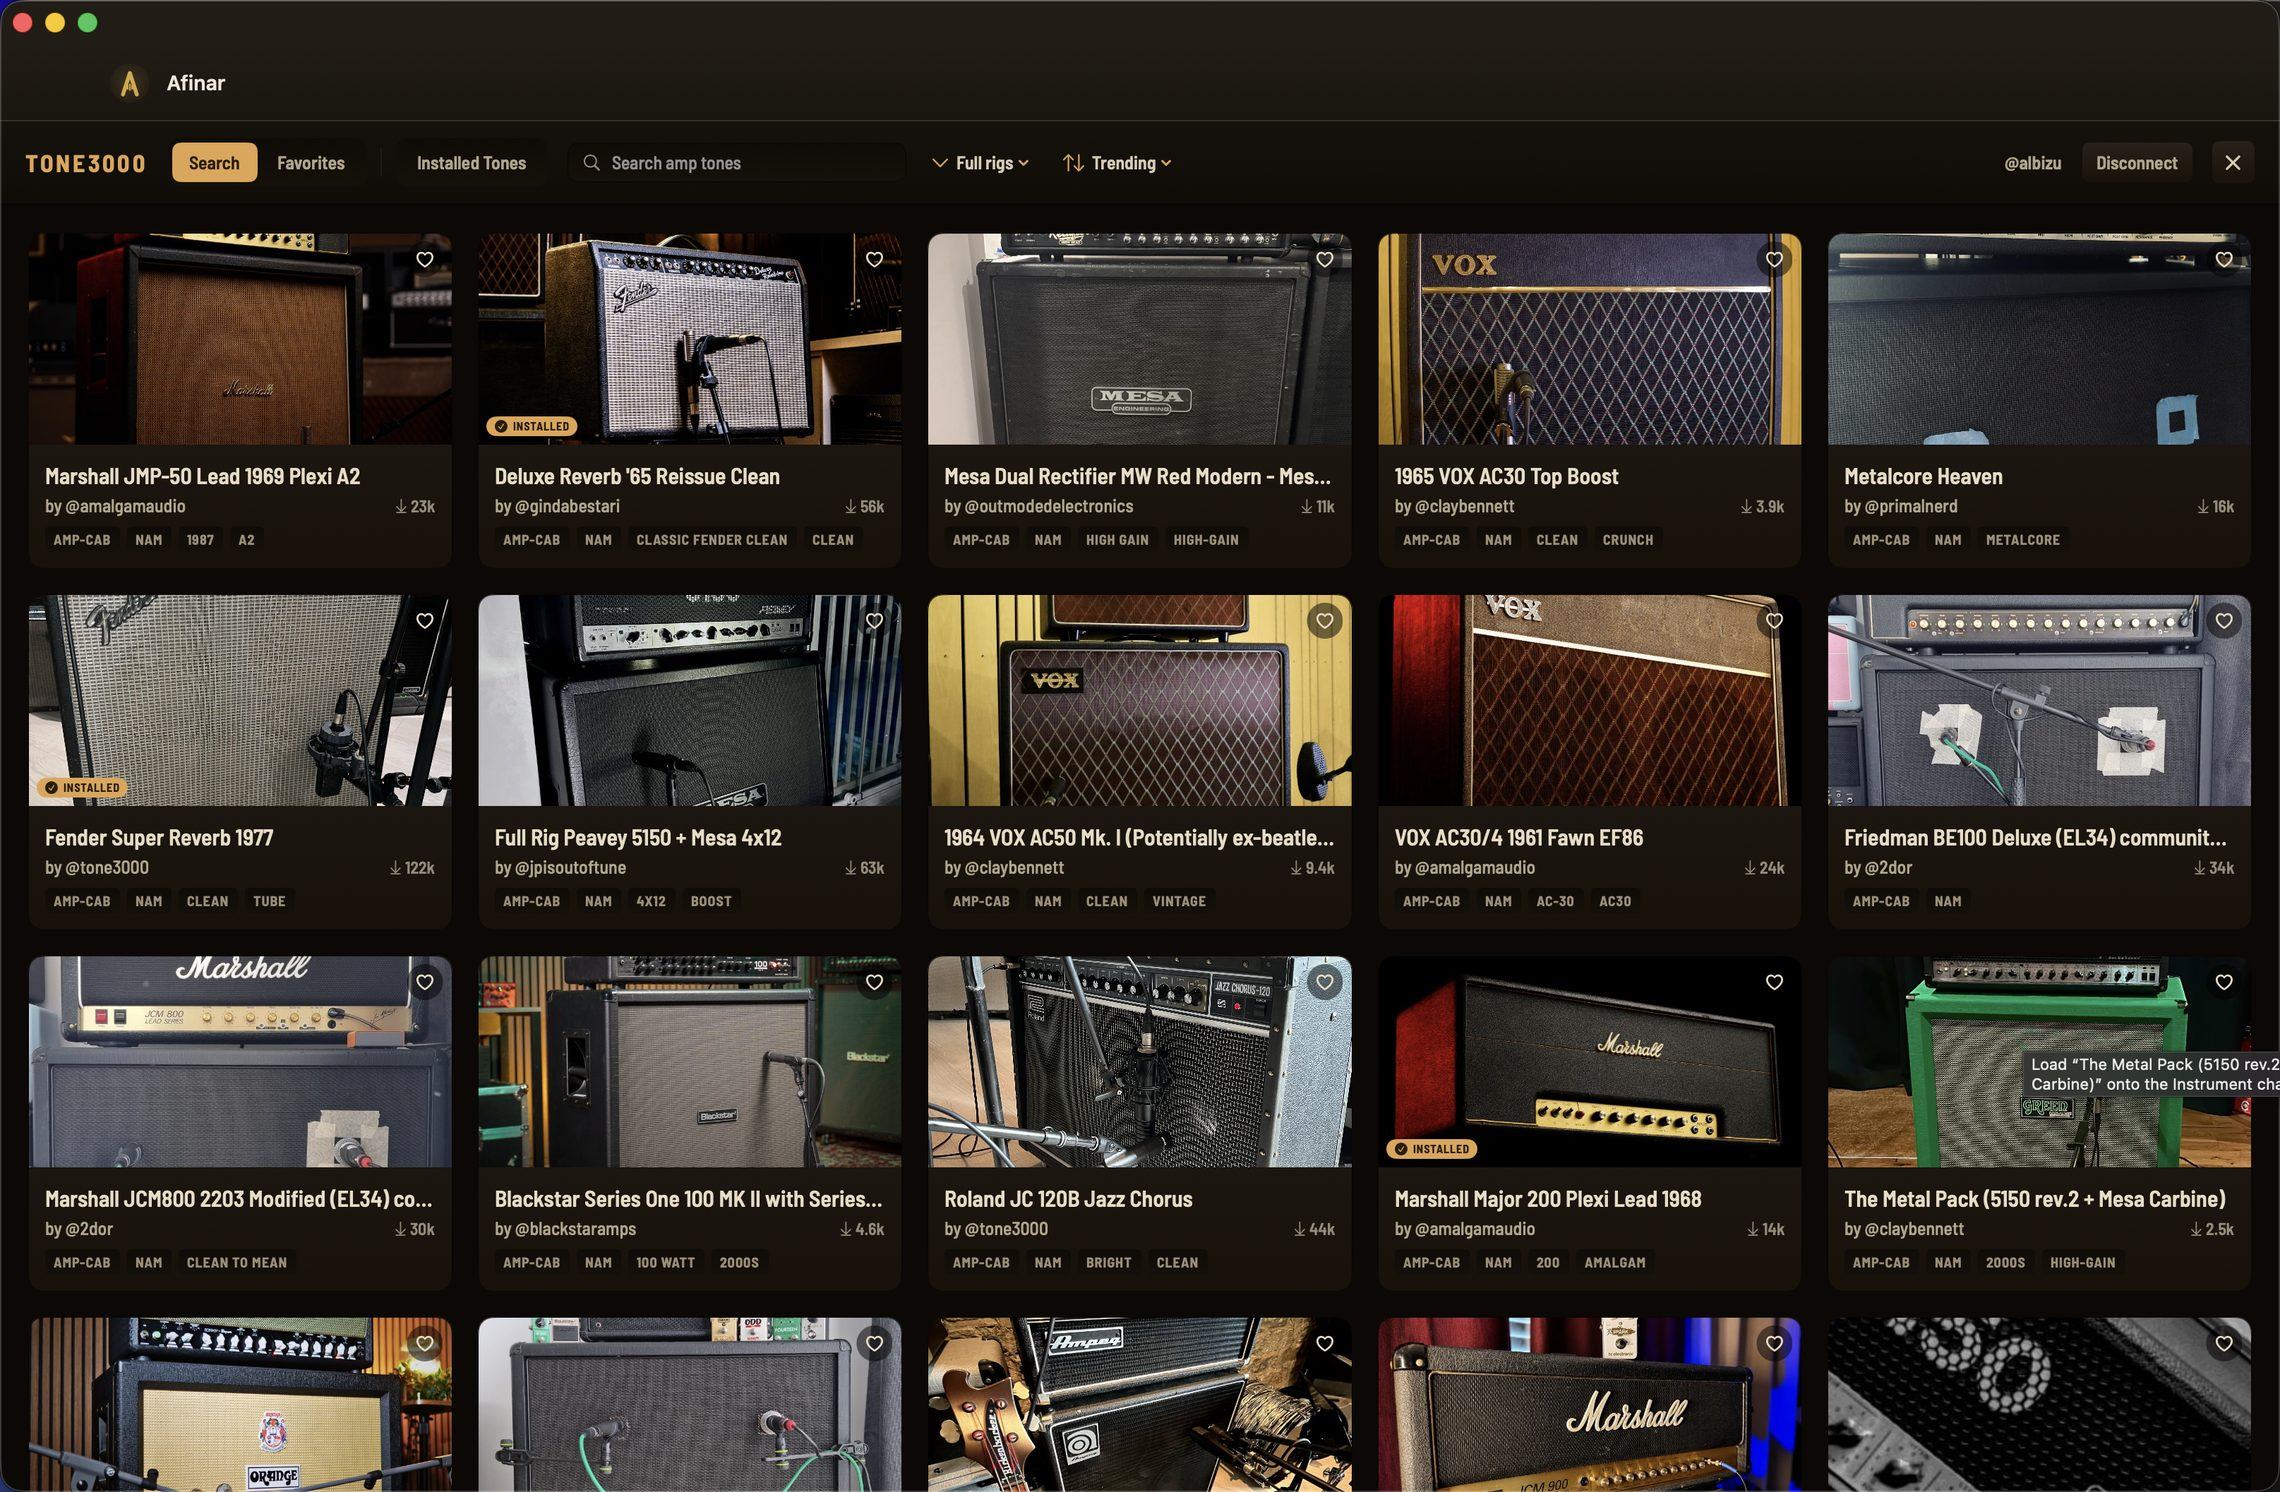Screen dimensions: 2280x1492
Task: Open the 1965 VOX AC30 Top Boost thumbnail
Action: 1589,339
